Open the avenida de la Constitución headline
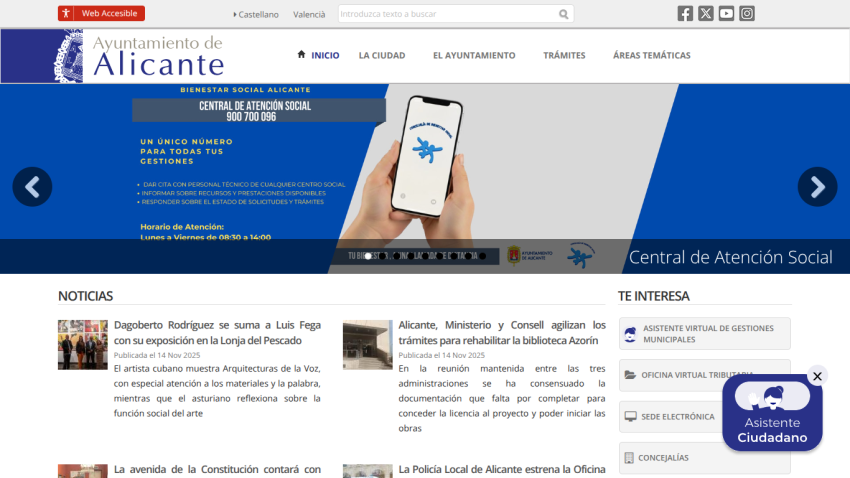The height and width of the screenshot is (478, 850). coord(217,469)
